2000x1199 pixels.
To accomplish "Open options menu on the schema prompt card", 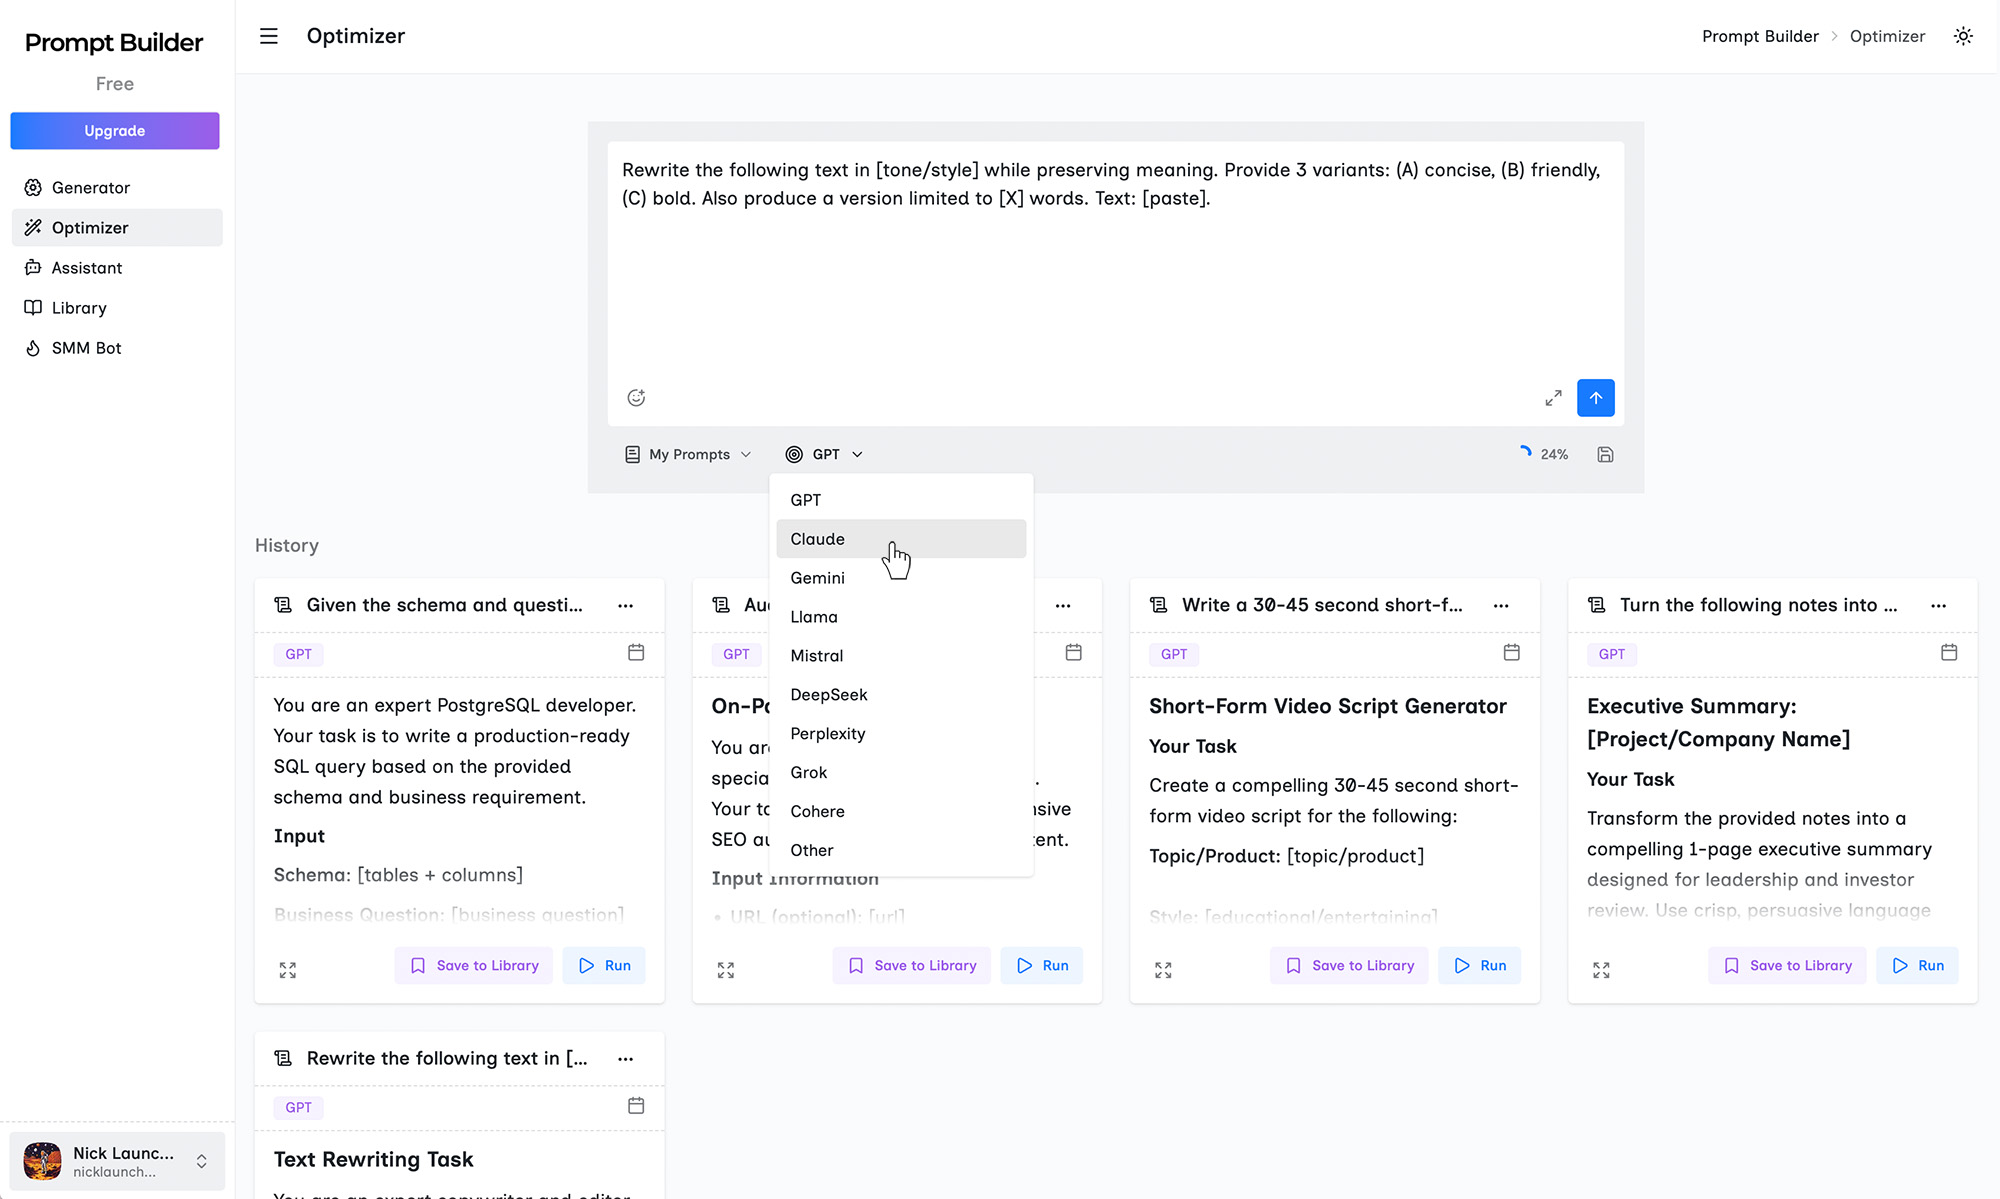I will click(626, 605).
